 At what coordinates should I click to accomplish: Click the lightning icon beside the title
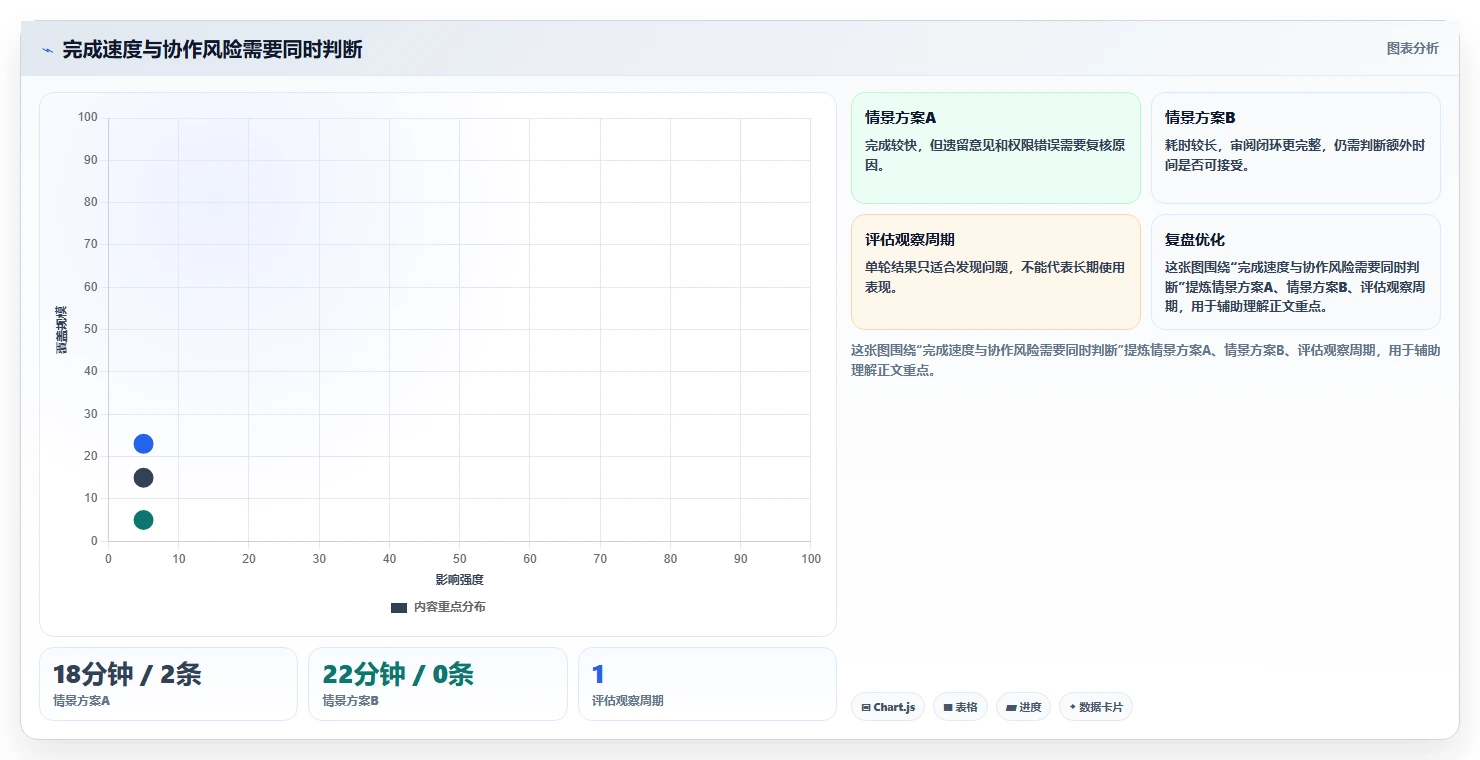(x=47, y=50)
